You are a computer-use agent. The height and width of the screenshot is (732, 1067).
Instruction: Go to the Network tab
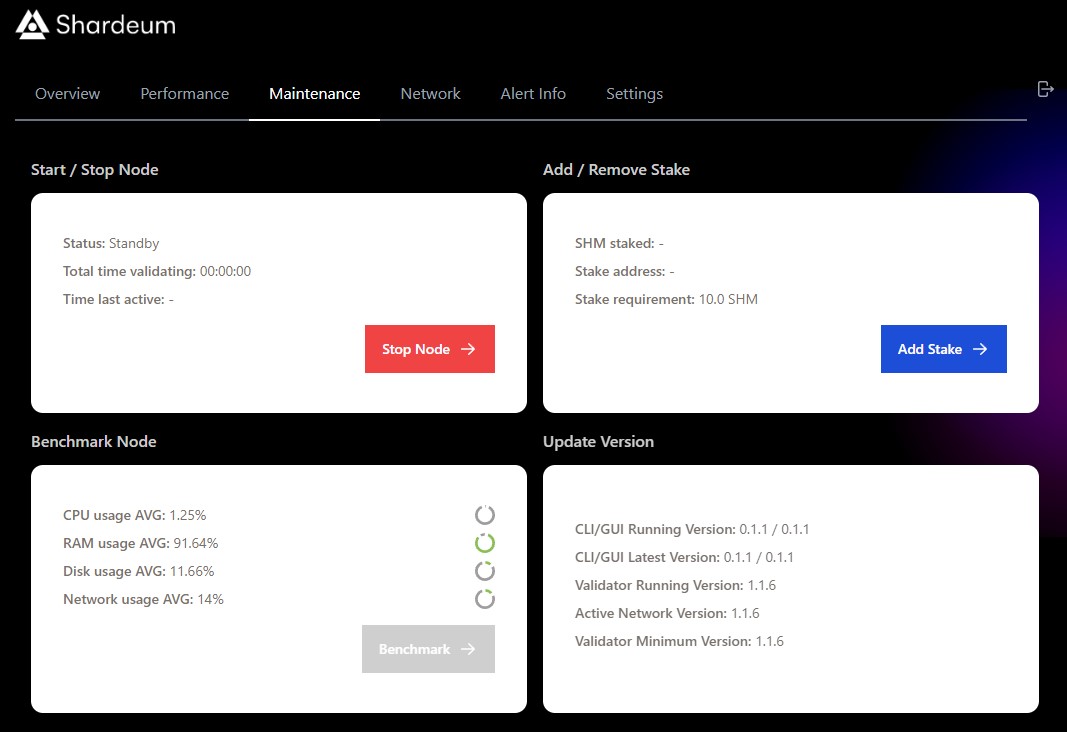pyautogui.click(x=430, y=94)
